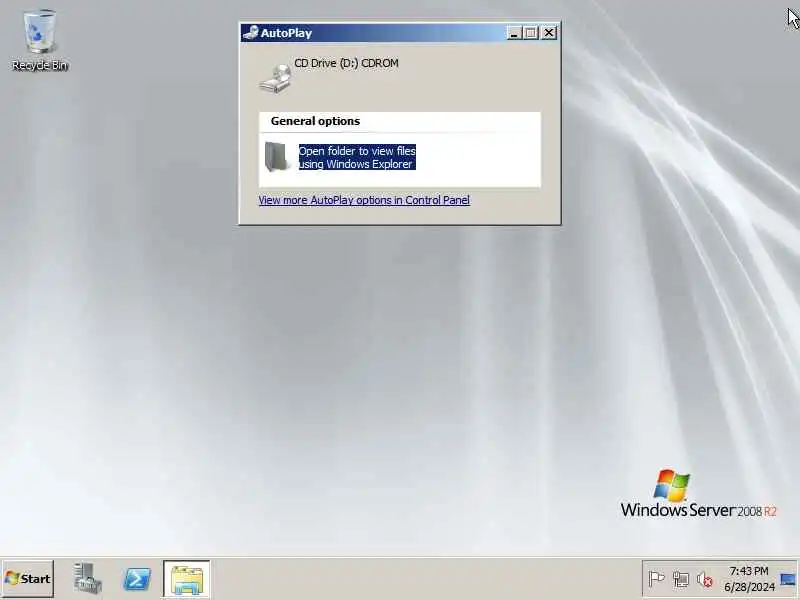
Task: Close the AutoPlay dialog
Action: point(549,33)
